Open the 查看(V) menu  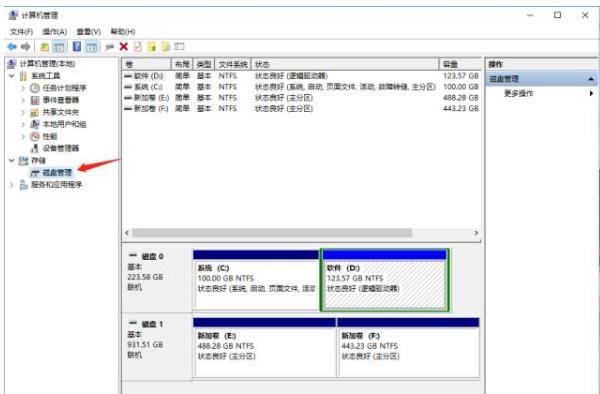pos(89,32)
